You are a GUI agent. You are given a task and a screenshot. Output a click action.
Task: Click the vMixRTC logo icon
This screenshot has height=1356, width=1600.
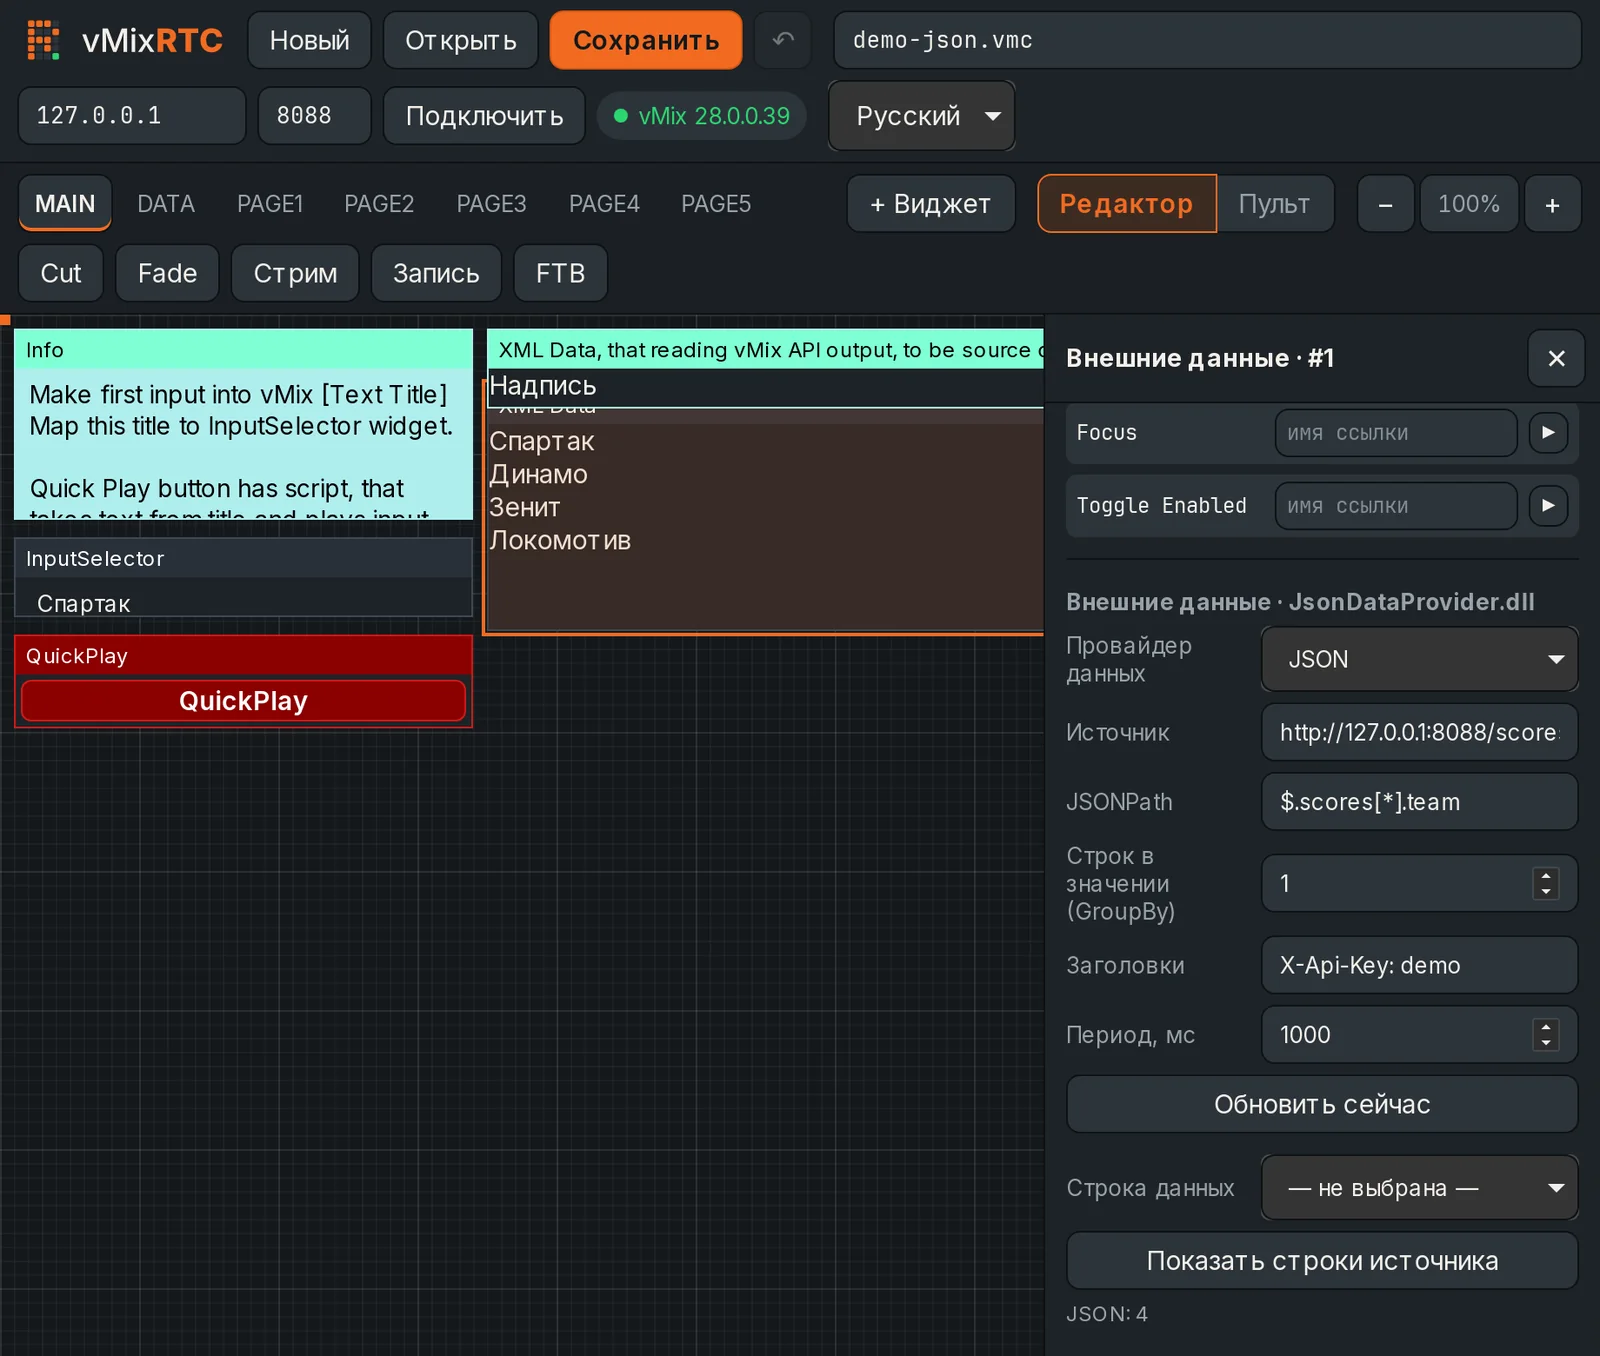[x=43, y=40]
